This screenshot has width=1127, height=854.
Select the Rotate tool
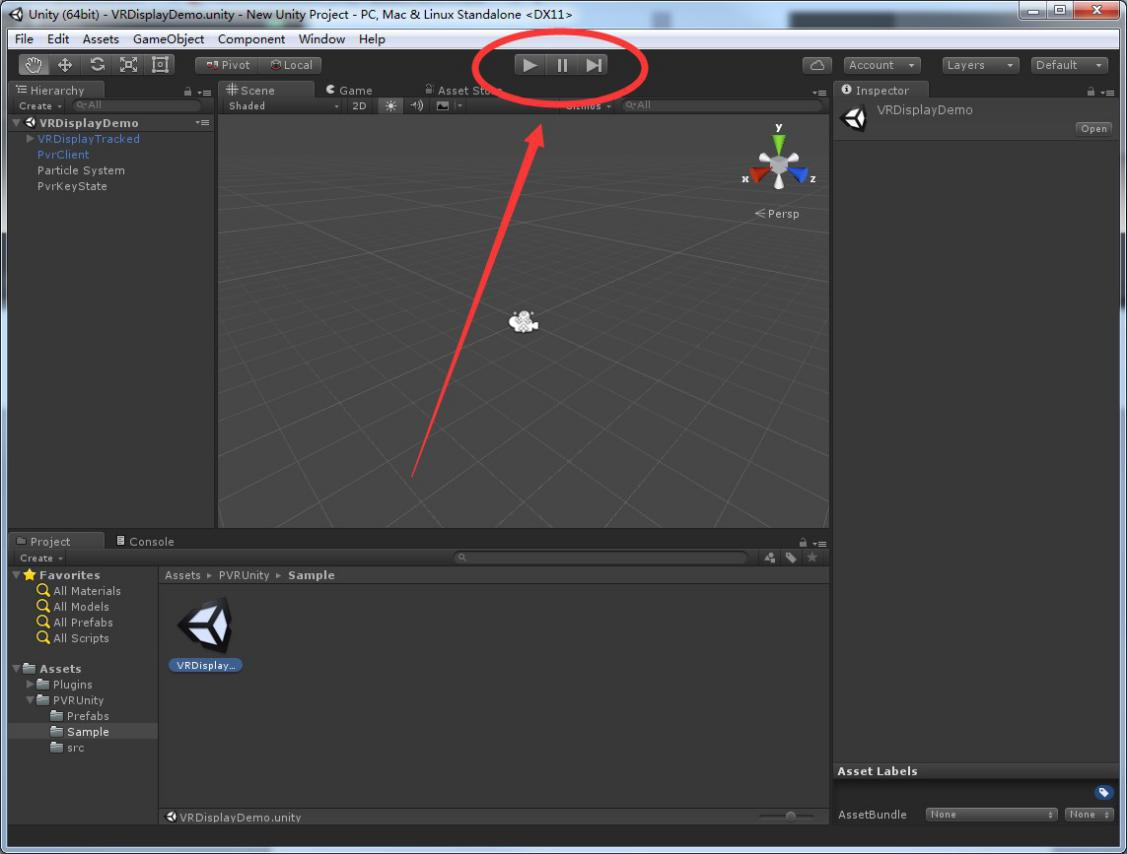(x=97, y=65)
